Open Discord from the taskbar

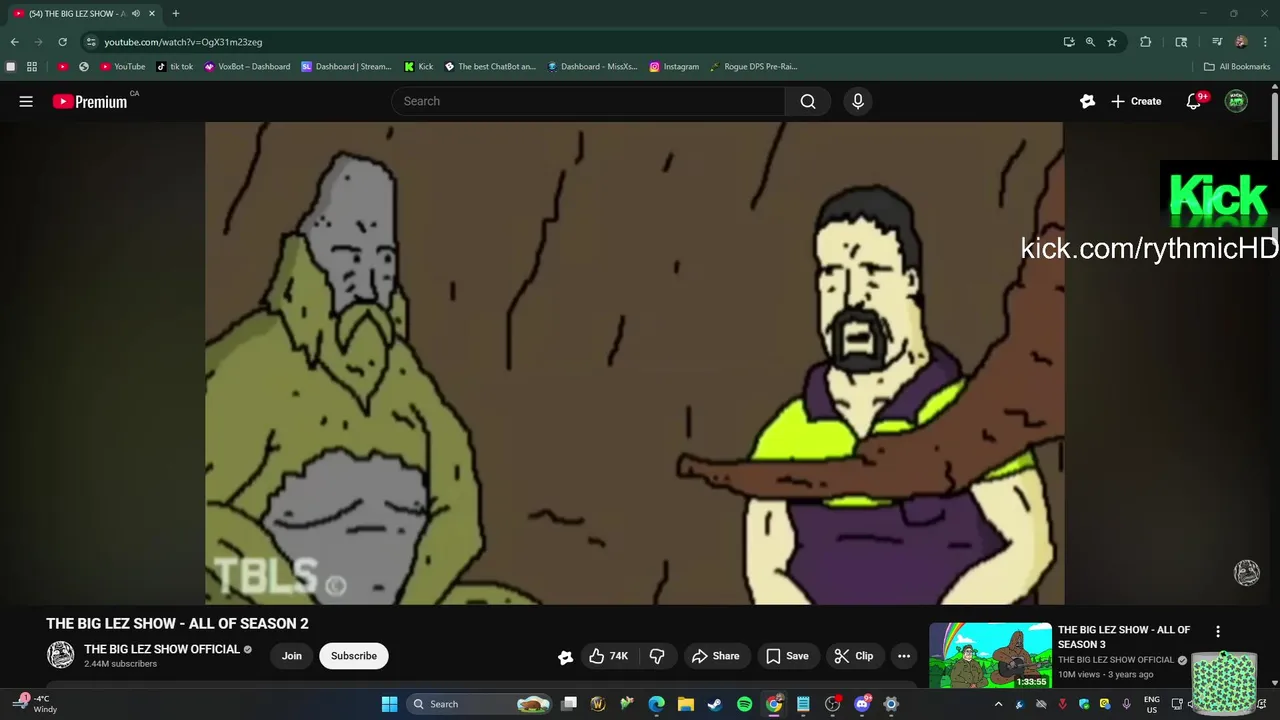[862, 704]
